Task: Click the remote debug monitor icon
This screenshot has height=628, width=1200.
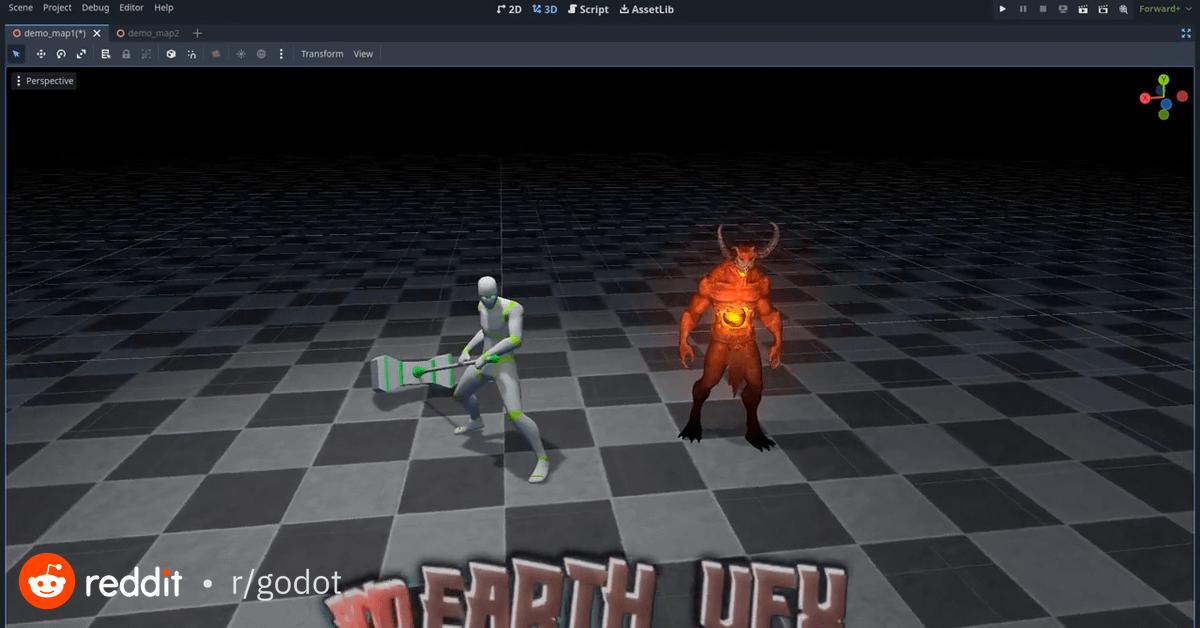Action: (x=1063, y=9)
